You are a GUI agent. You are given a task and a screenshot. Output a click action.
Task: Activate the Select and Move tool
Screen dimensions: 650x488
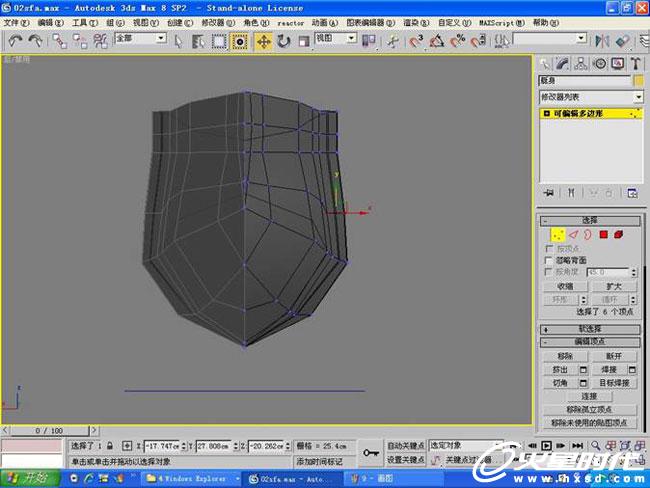[x=263, y=41]
